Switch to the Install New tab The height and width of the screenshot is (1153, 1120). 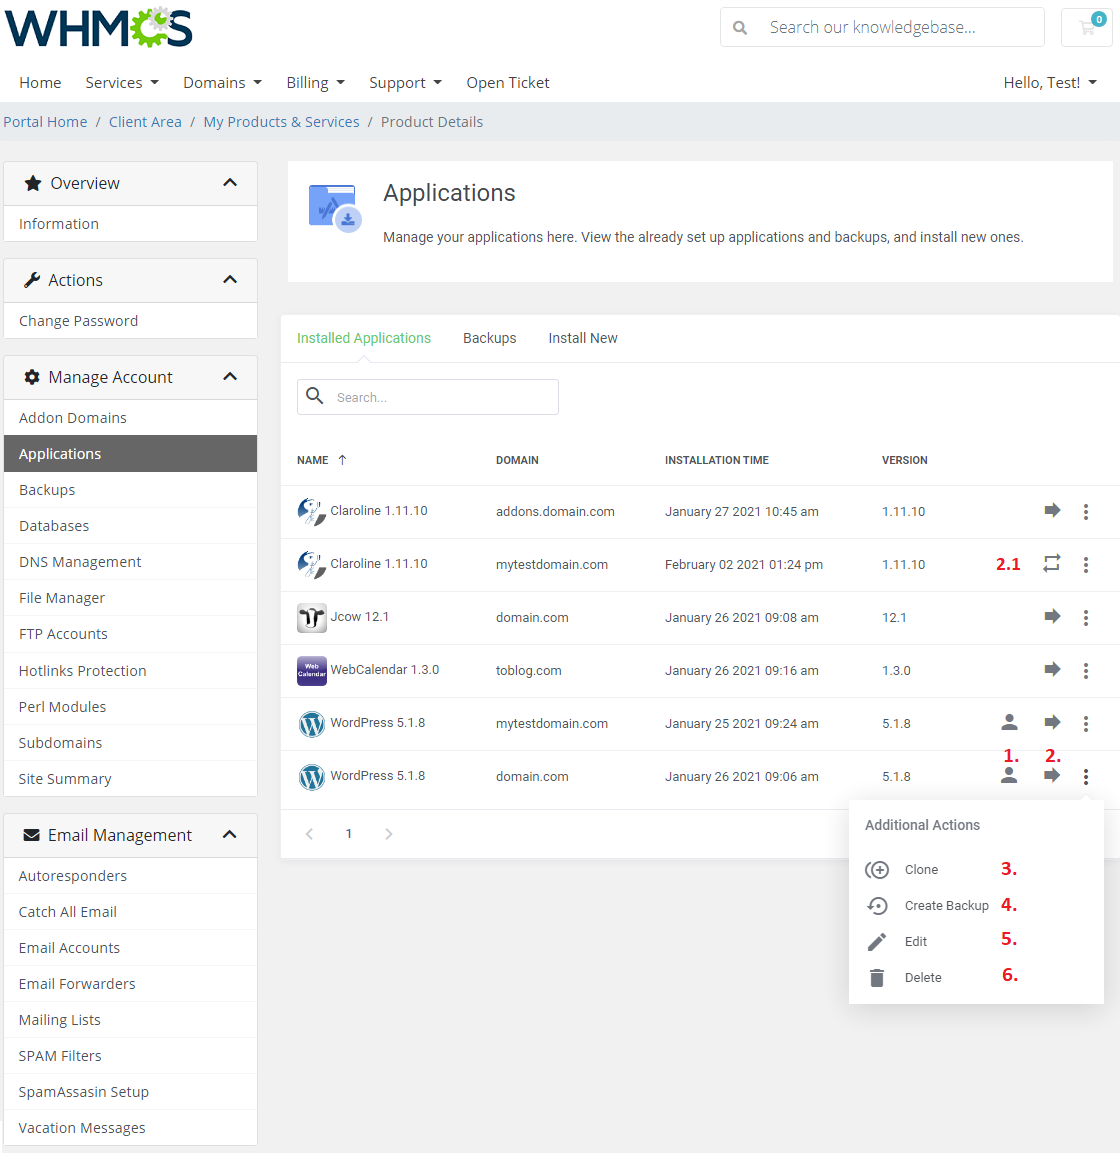pos(583,338)
